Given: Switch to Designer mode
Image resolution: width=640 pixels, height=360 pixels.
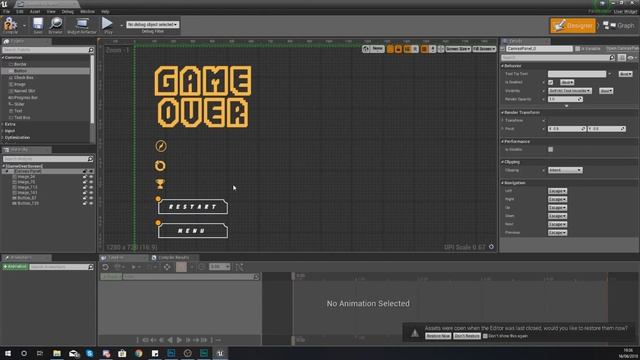Looking at the screenshot, I should tap(573, 26).
